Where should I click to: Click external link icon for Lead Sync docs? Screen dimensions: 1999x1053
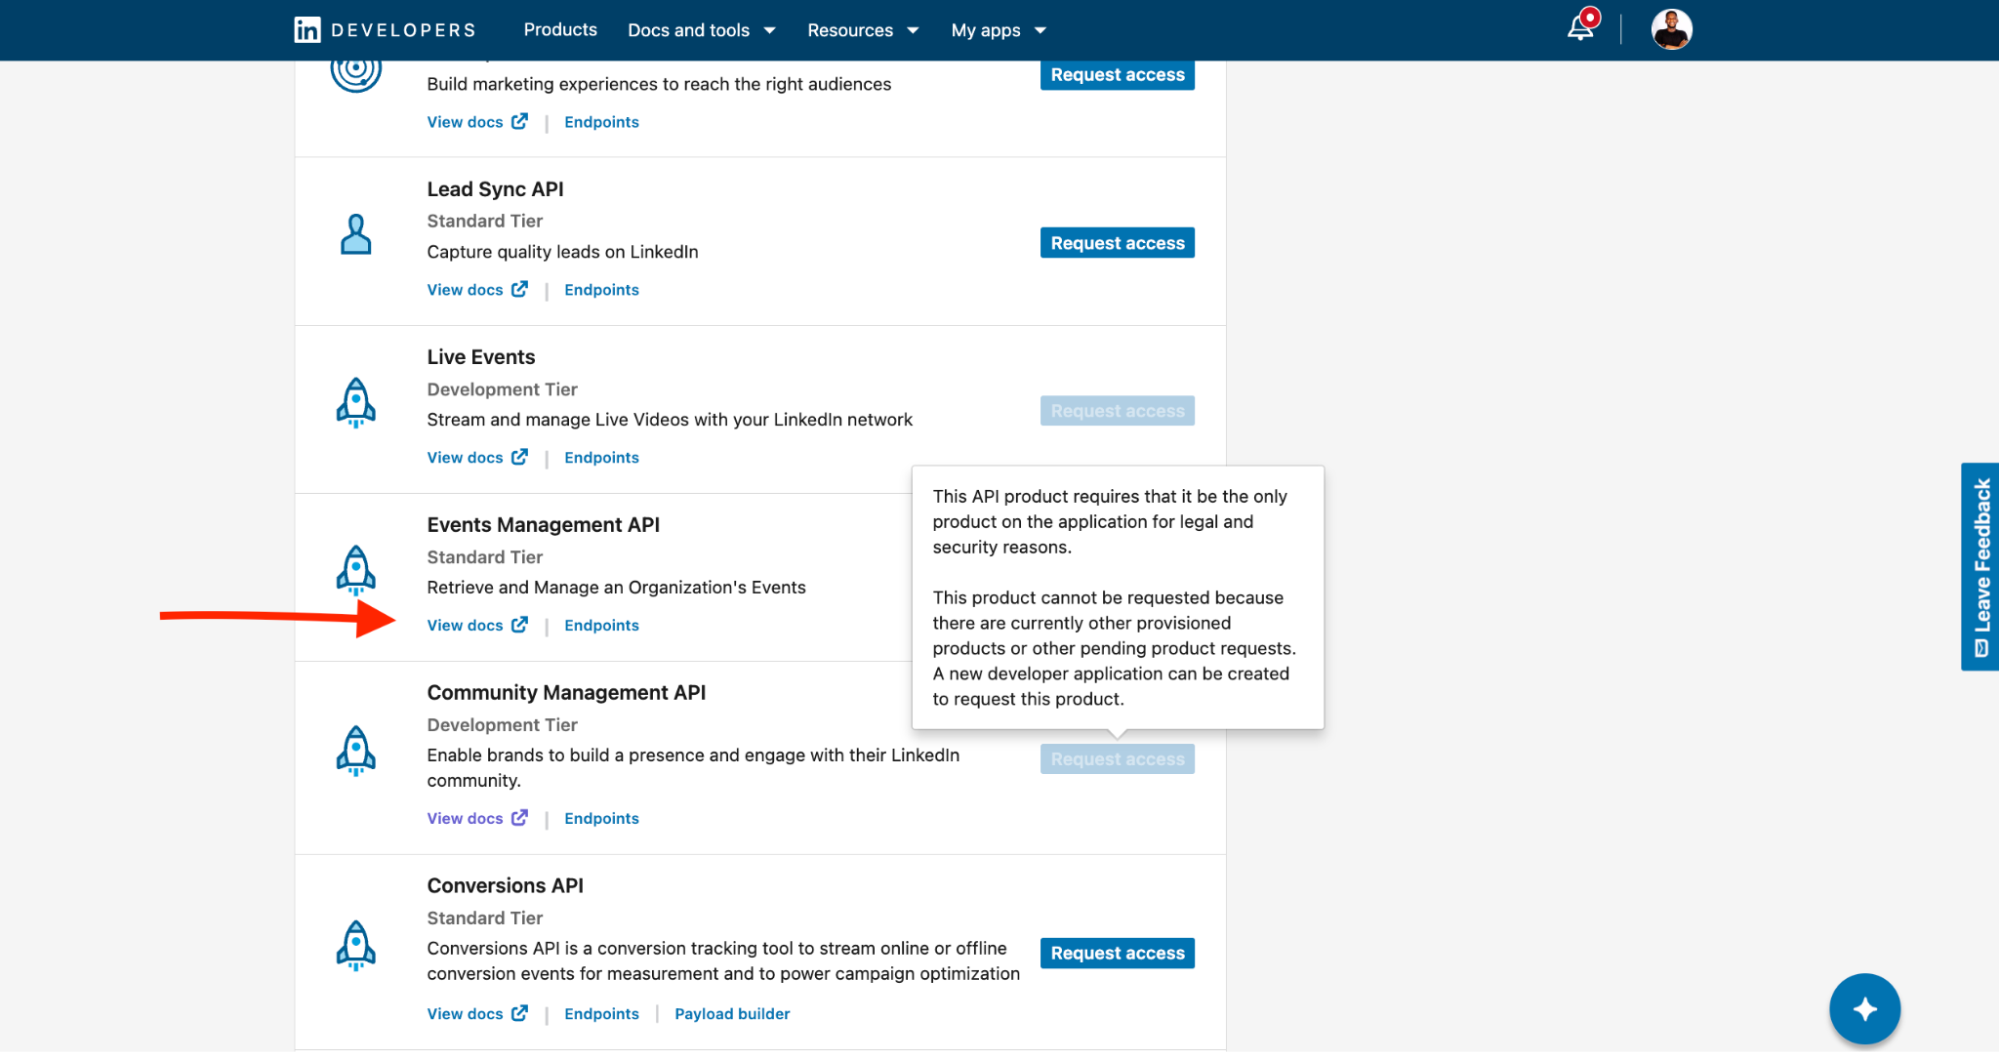click(x=519, y=289)
